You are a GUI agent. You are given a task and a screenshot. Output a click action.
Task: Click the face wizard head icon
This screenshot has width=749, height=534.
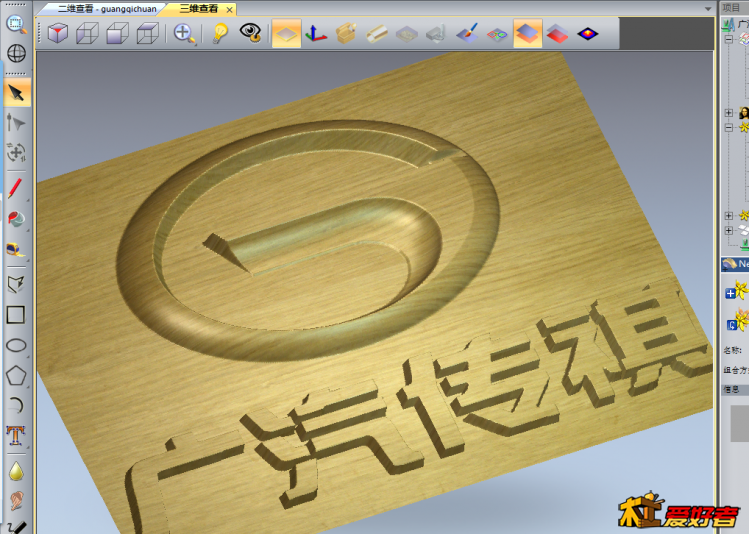[x=16, y=501]
